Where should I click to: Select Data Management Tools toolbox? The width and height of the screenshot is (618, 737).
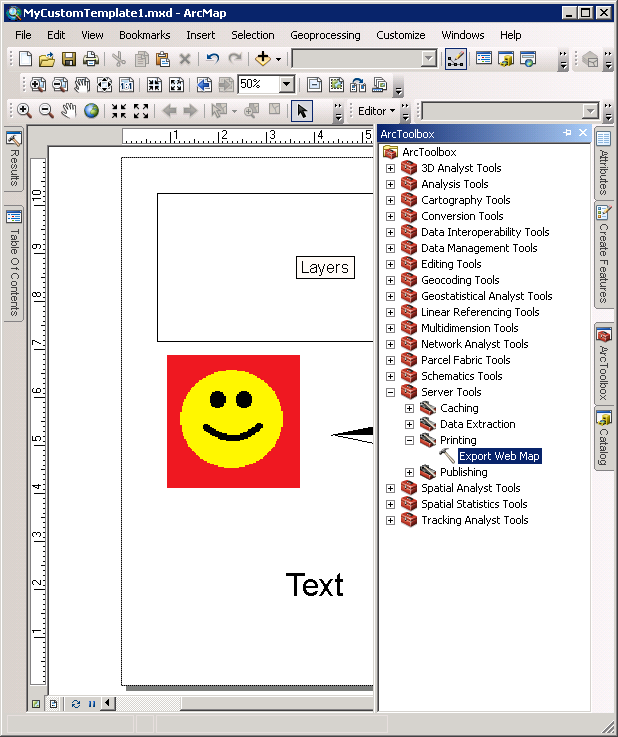[x=479, y=248]
